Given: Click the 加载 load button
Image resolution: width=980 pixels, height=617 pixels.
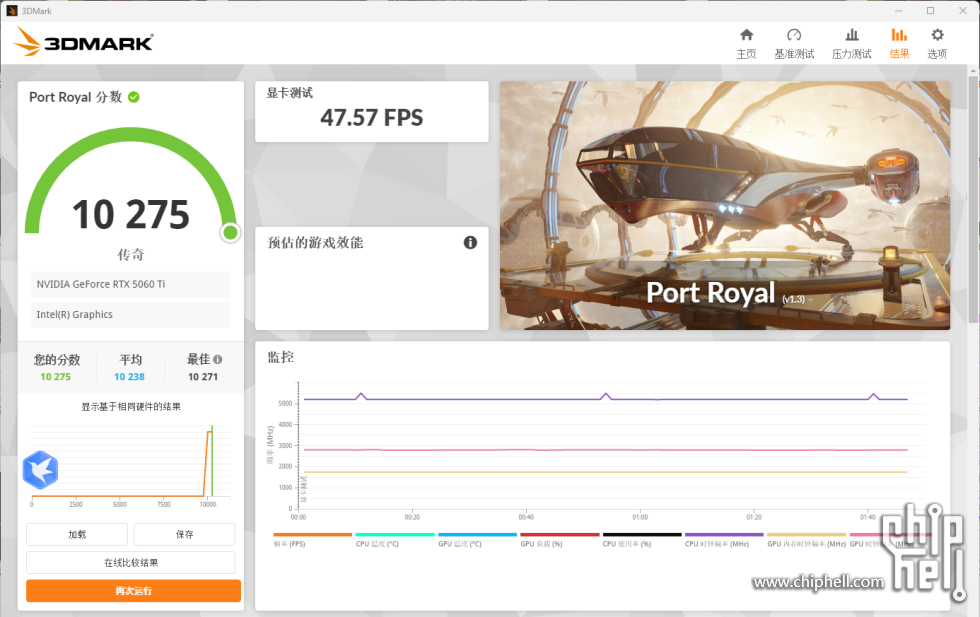Looking at the screenshot, I should pyautogui.click(x=77, y=534).
